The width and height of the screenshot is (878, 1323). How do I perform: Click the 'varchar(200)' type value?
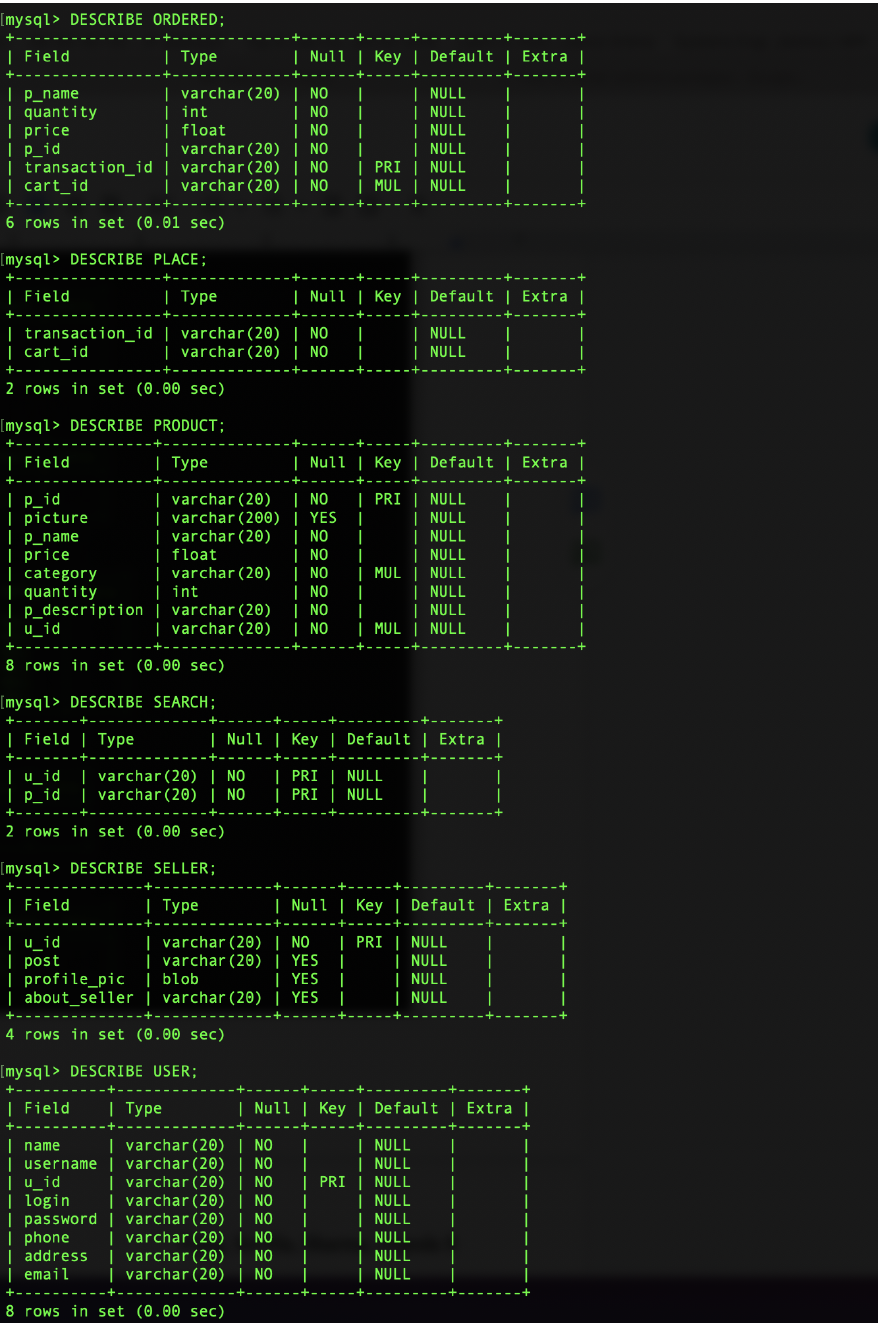pyautogui.click(x=226, y=518)
